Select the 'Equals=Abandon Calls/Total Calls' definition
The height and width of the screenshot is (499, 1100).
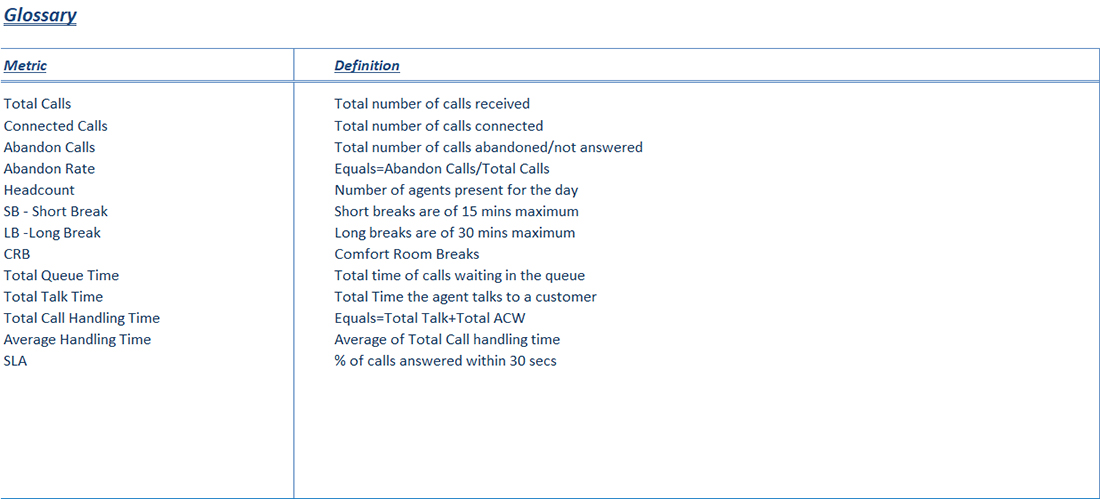pyautogui.click(x=442, y=168)
